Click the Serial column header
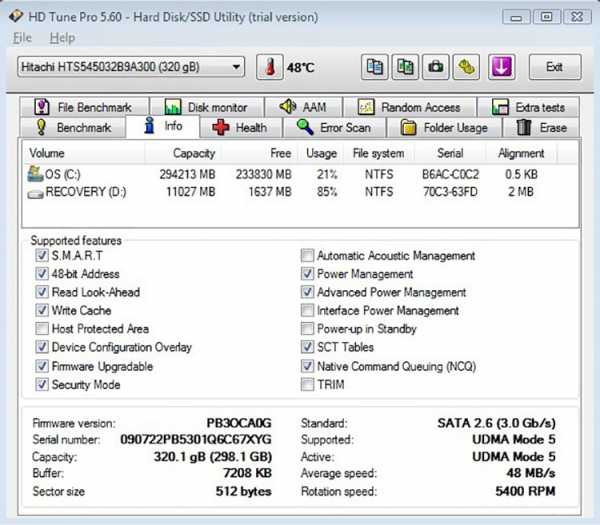This screenshot has height=525, width=600. 450,153
